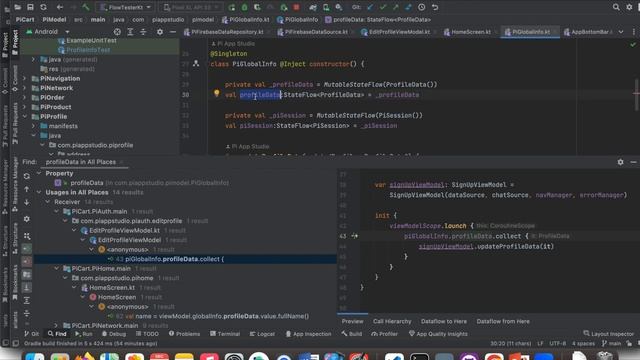Open Git history clock icon
640x360 pixels.
[x=422, y=7]
